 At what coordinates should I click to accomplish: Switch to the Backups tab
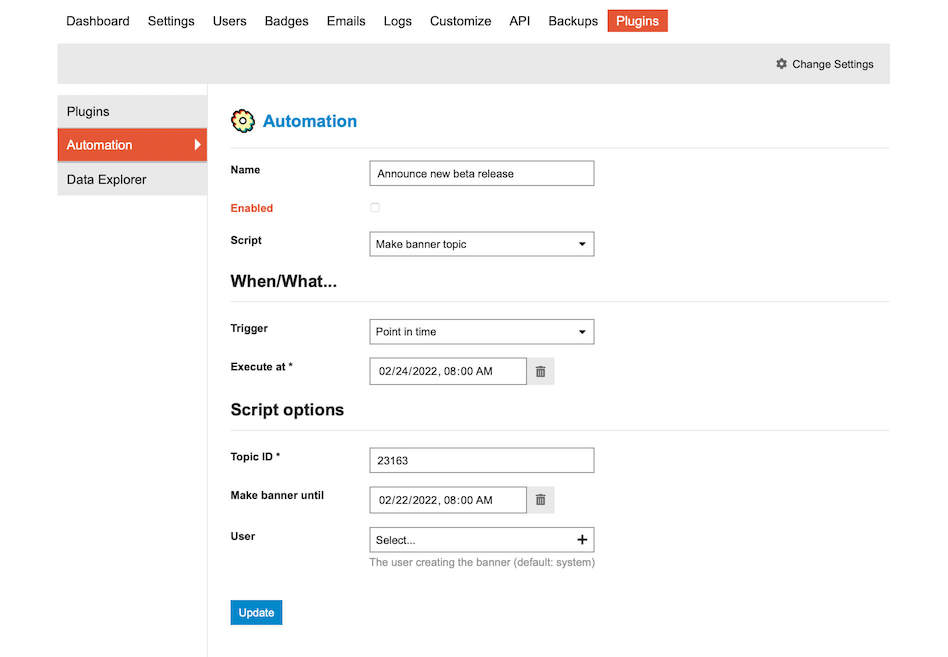pyautogui.click(x=572, y=20)
